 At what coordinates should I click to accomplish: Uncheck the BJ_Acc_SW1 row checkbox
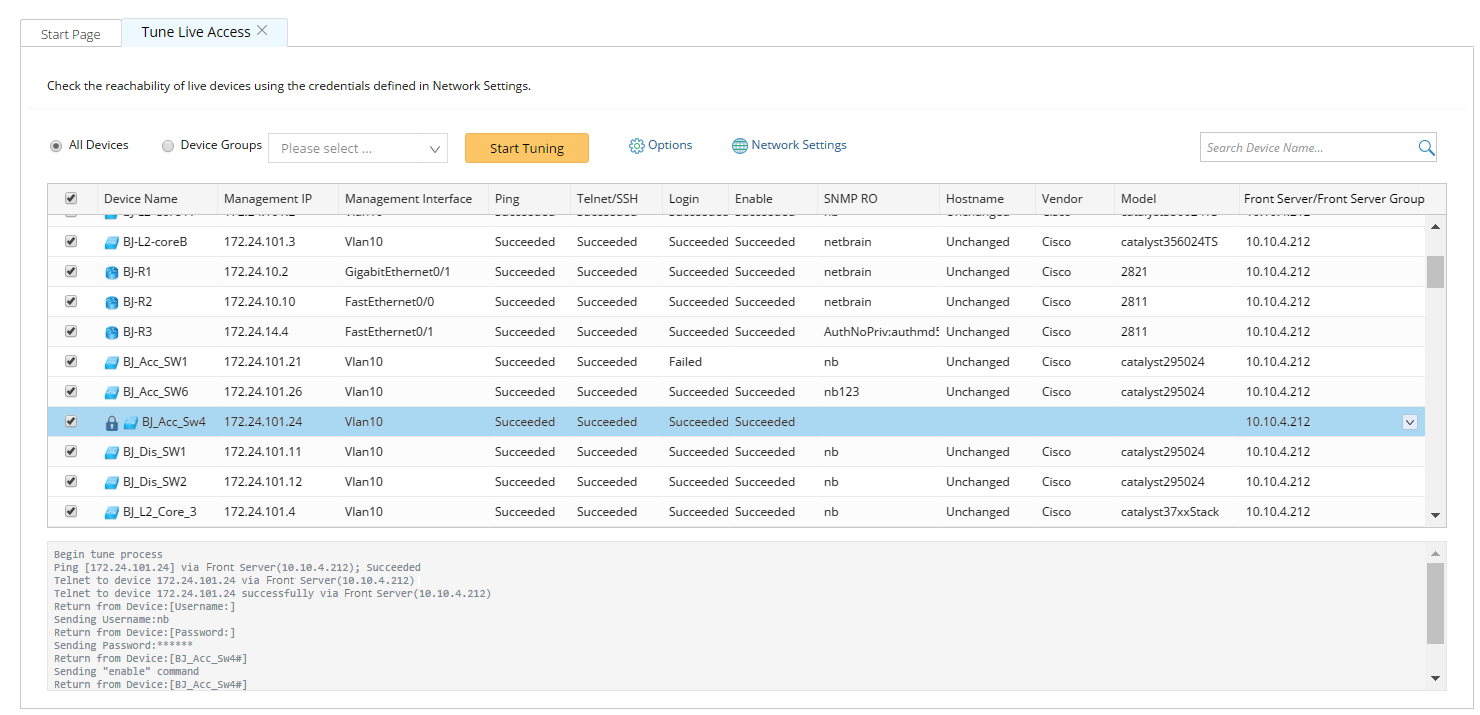click(71, 362)
